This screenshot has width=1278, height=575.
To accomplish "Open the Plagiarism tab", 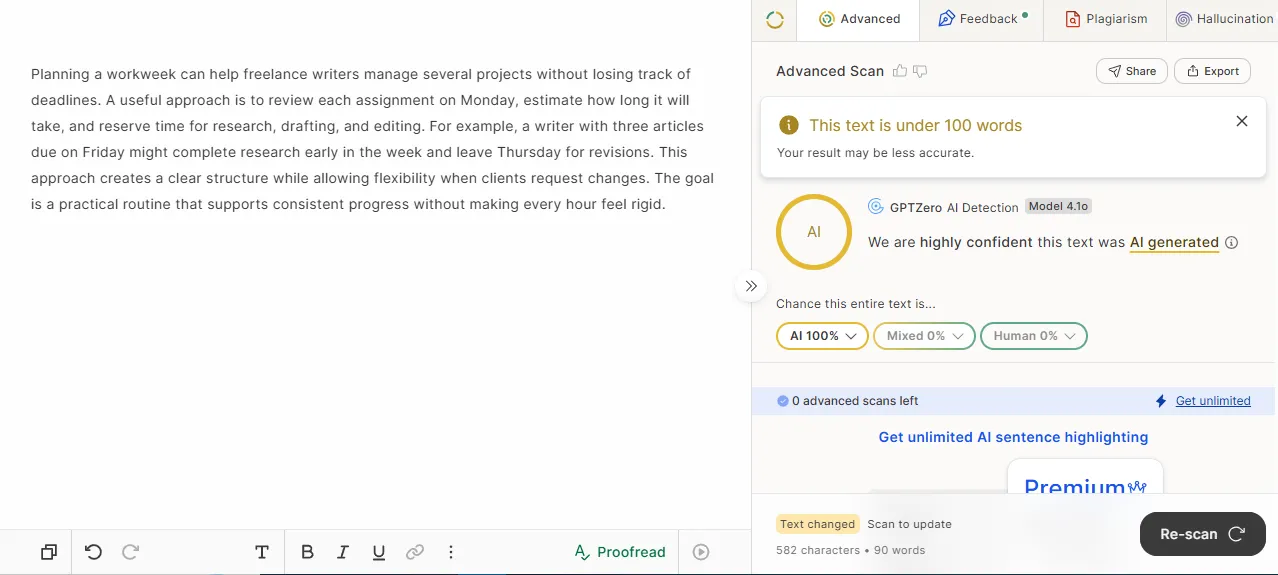I will pos(1105,19).
